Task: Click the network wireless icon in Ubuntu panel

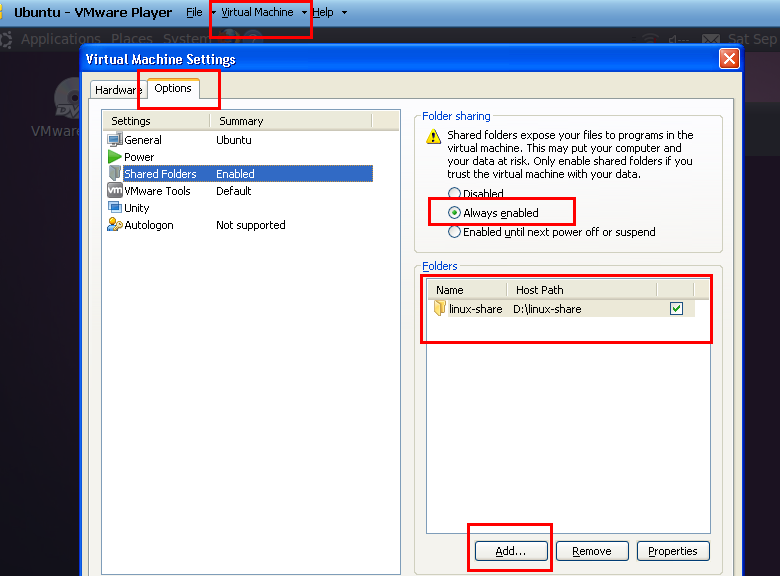Action: pyautogui.click(x=649, y=39)
